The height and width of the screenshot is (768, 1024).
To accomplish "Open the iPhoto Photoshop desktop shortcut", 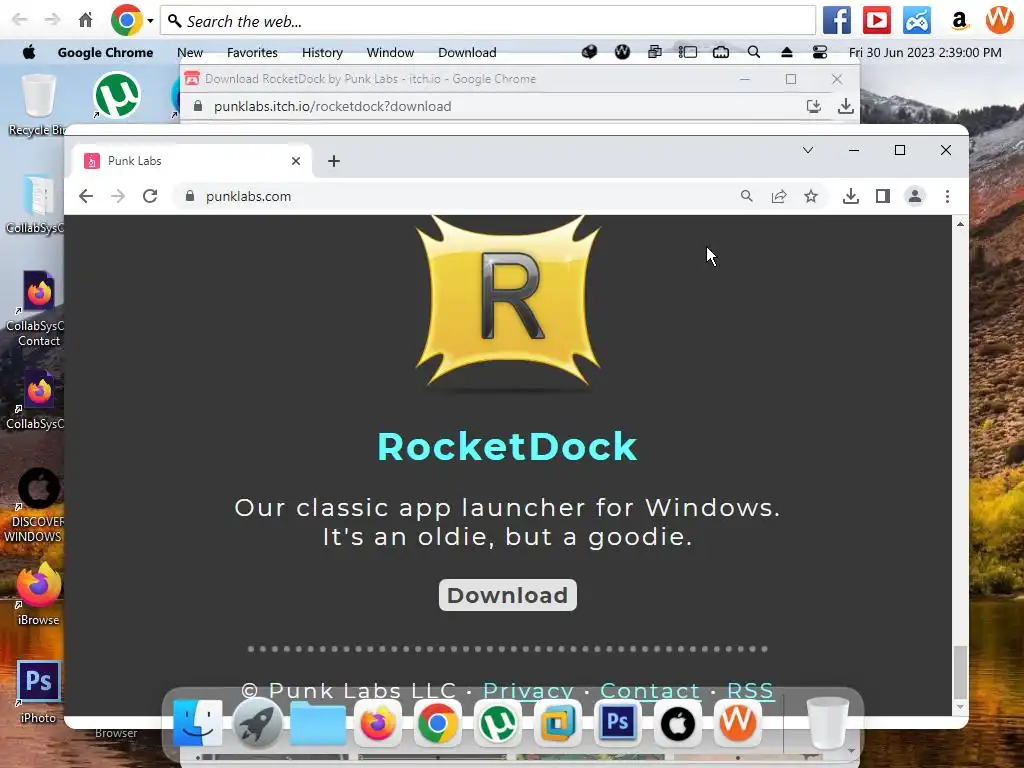I will (x=39, y=692).
